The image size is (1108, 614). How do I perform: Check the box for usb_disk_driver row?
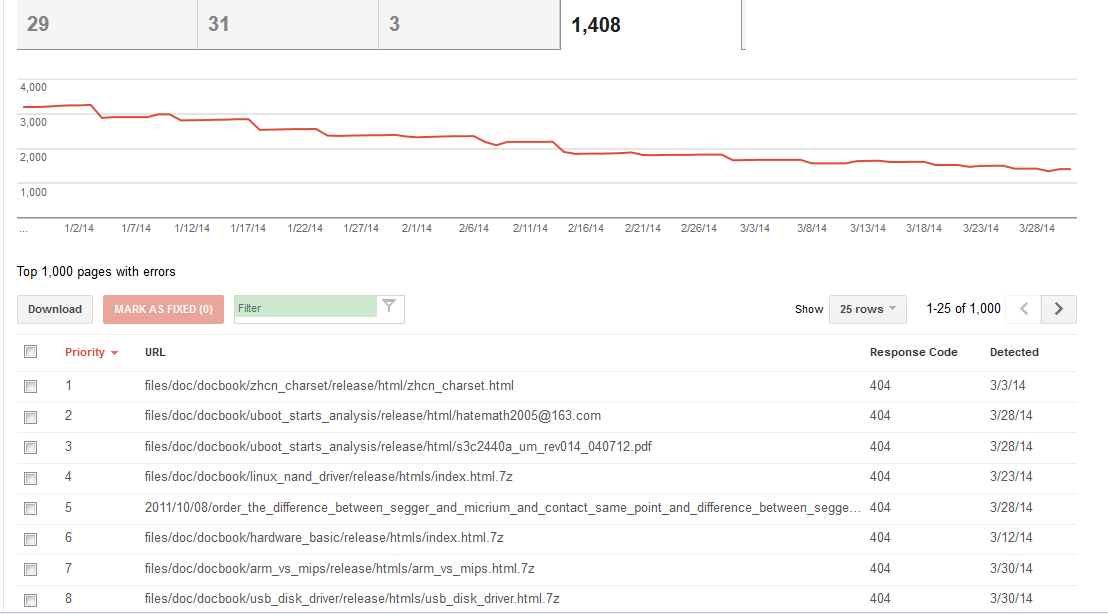pos(30,600)
